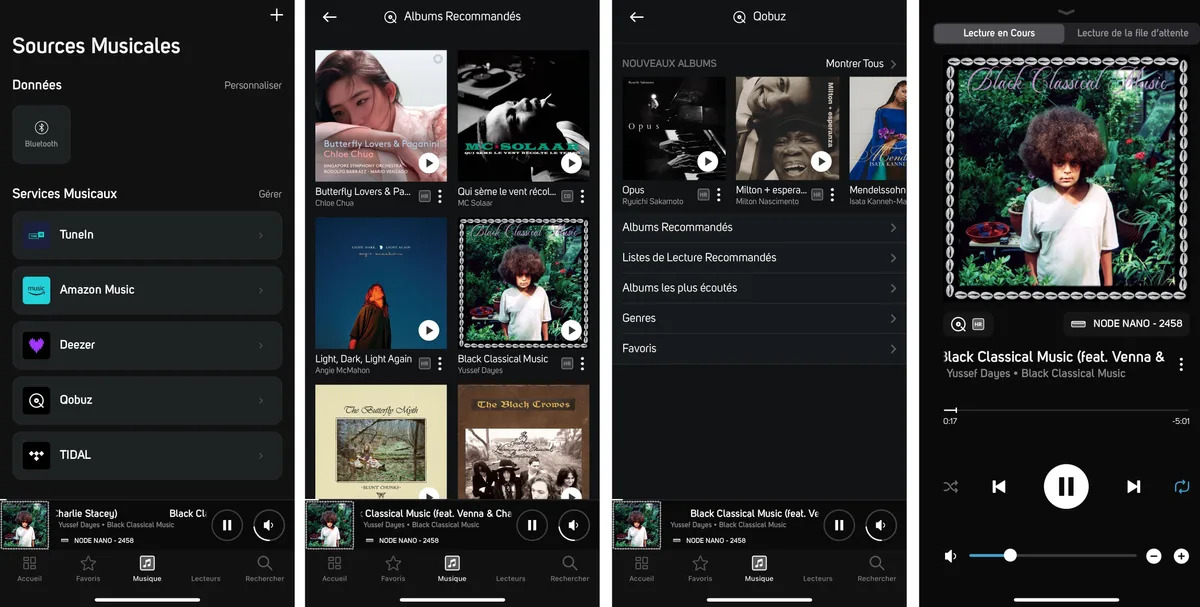Viewport: 1200px width, 607px height.
Task: Play the Light, Dark, Light Again album
Action: [x=428, y=330]
